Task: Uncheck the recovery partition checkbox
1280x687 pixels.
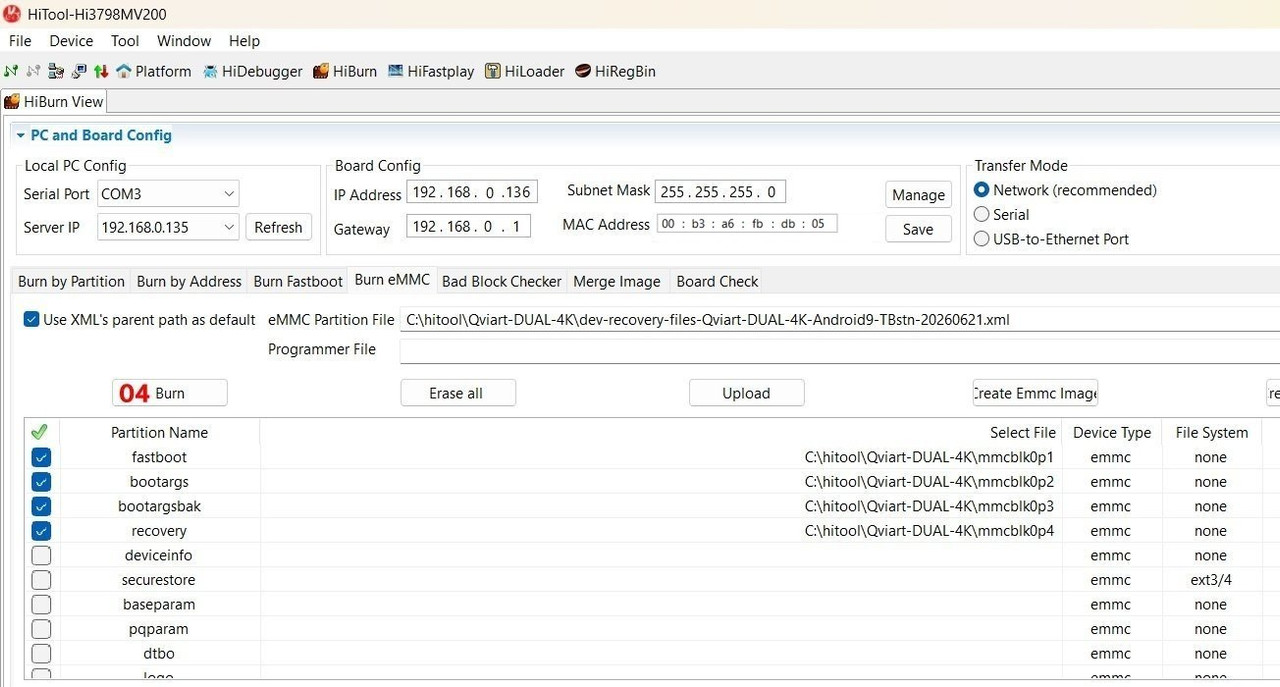Action: (x=41, y=531)
